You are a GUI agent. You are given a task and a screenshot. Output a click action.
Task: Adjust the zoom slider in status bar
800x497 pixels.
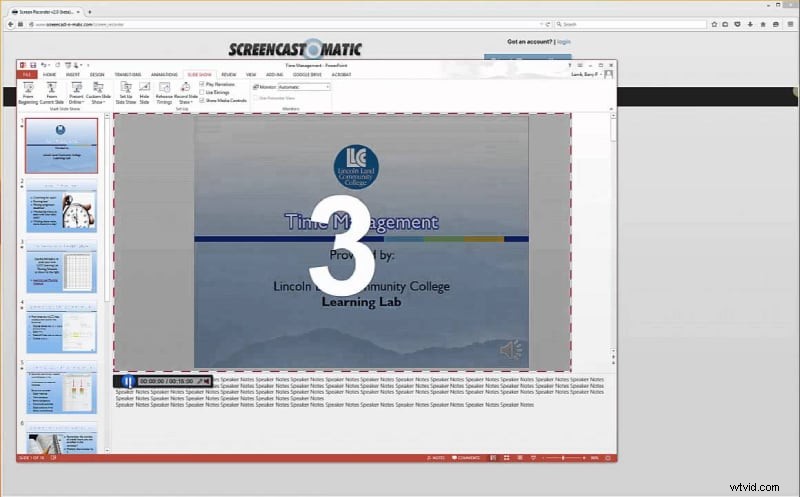[563, 458]
